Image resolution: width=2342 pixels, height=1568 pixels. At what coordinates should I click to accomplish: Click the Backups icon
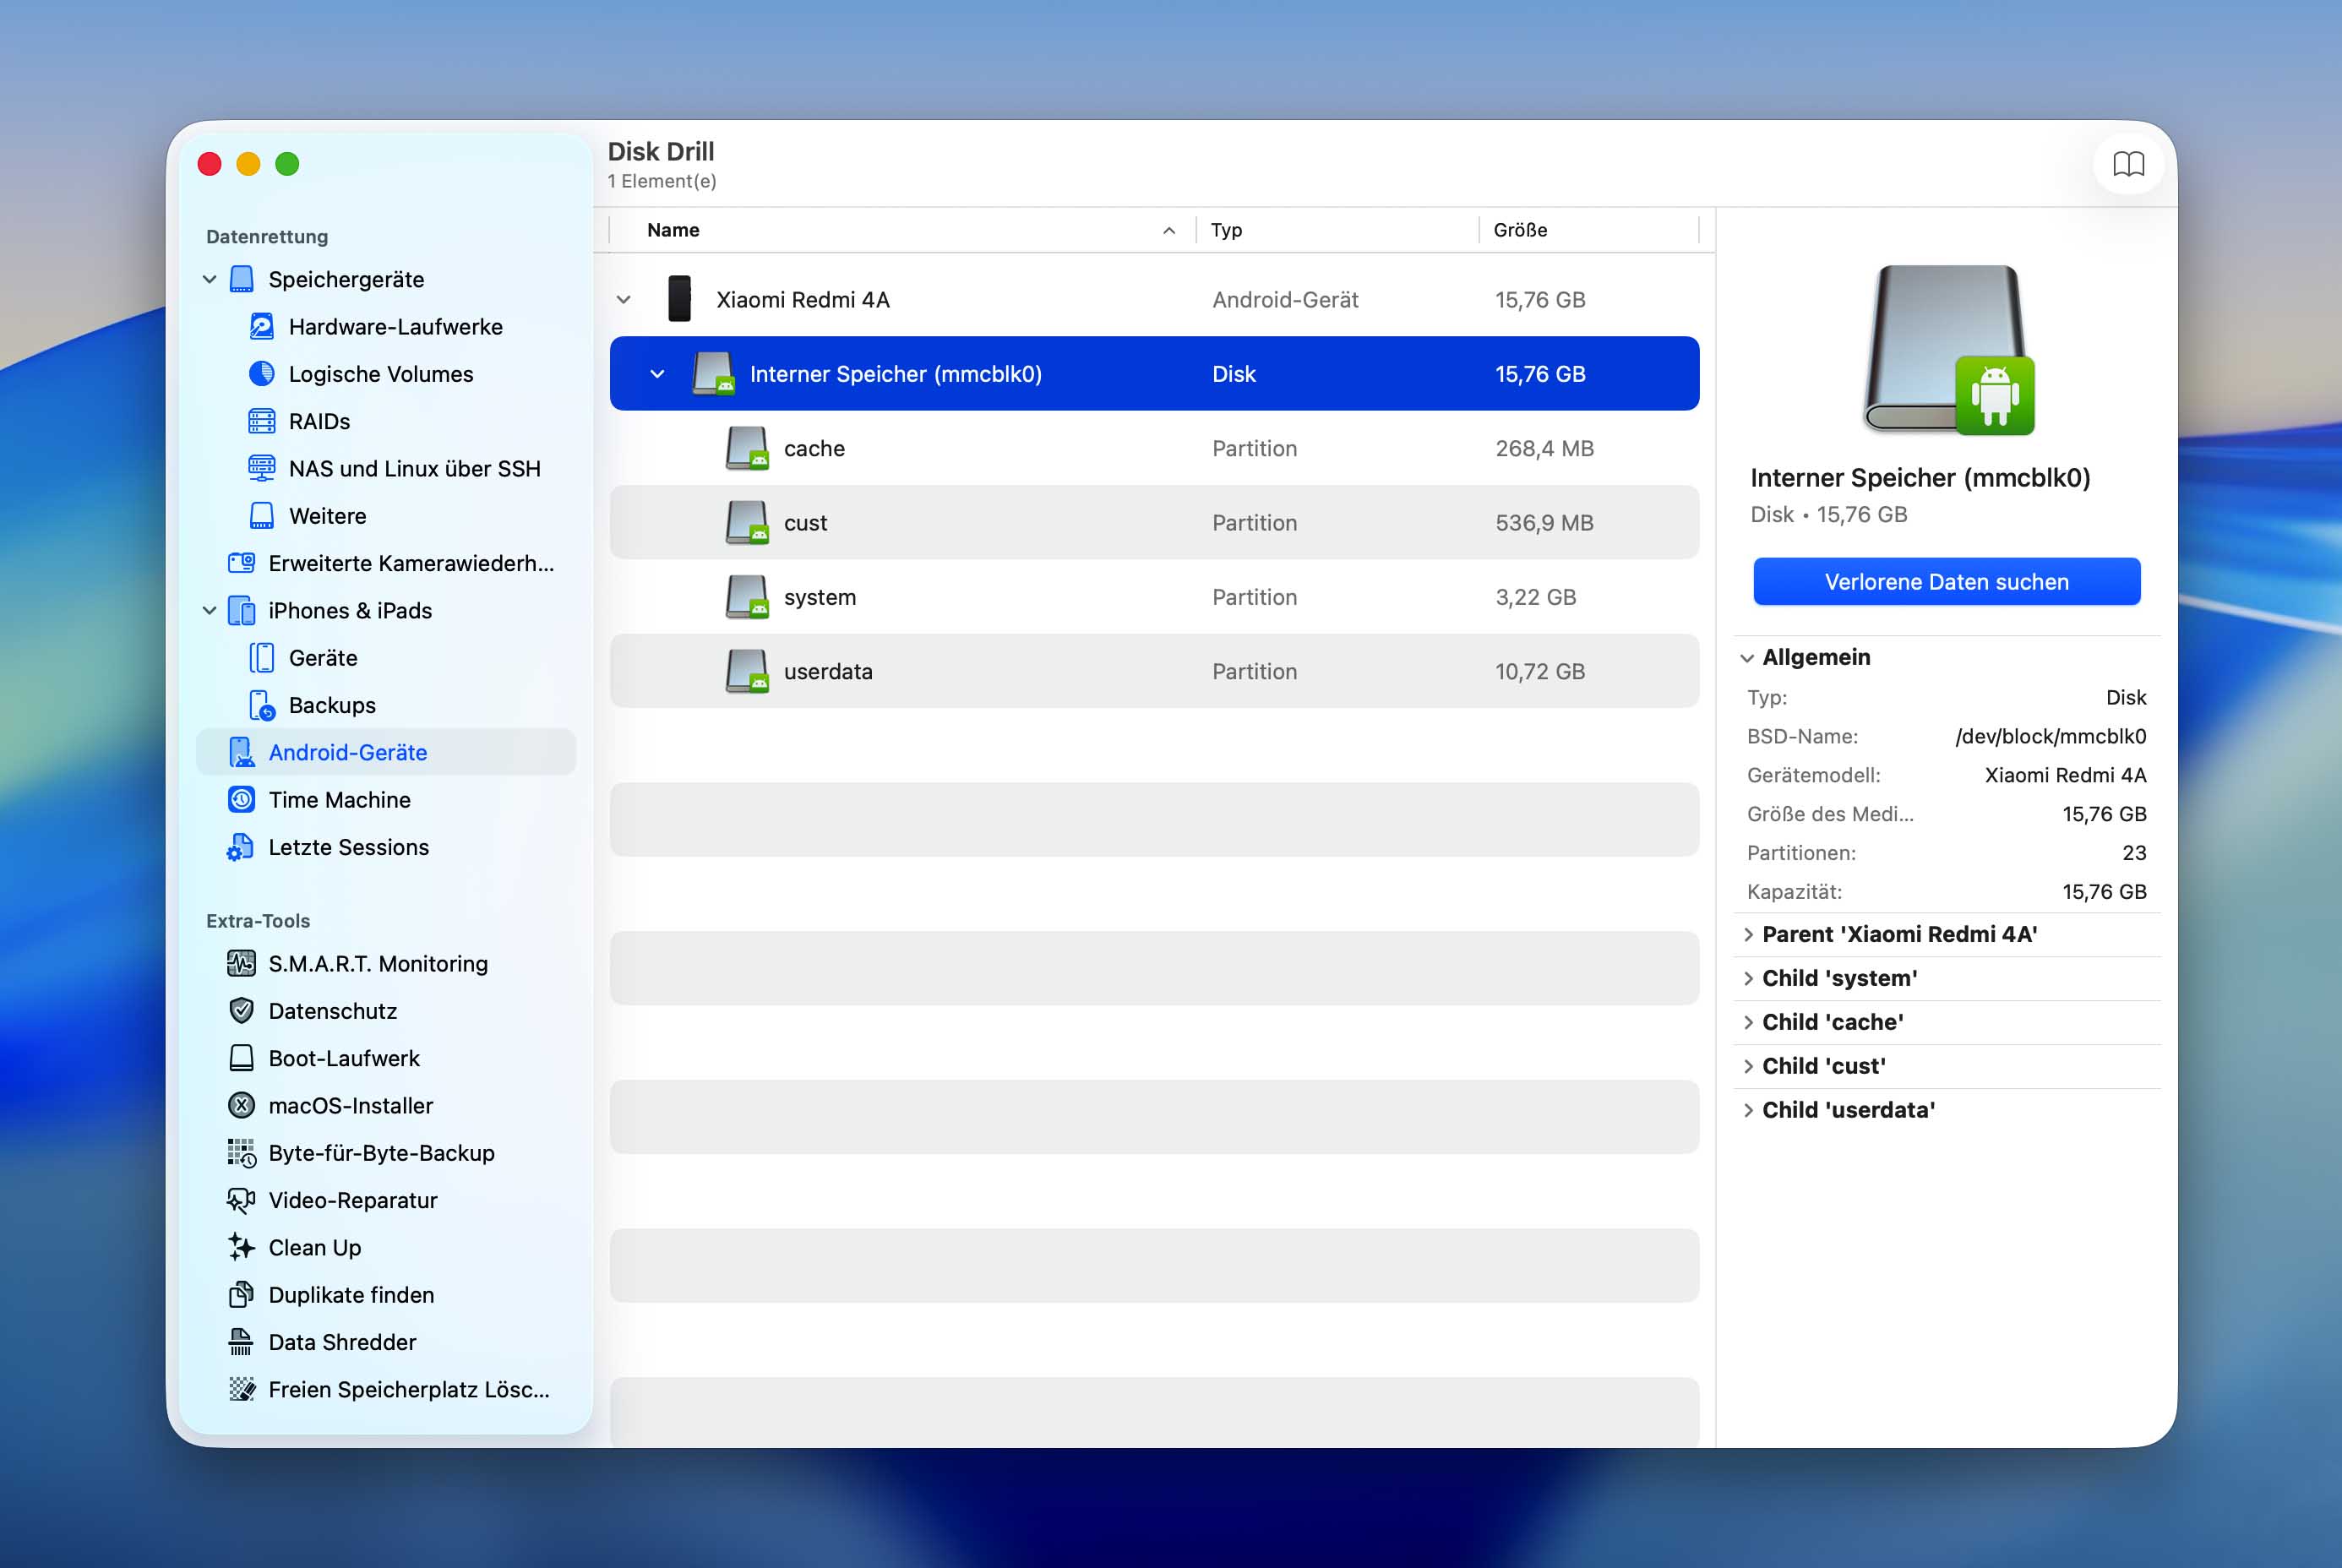(262, 705)
